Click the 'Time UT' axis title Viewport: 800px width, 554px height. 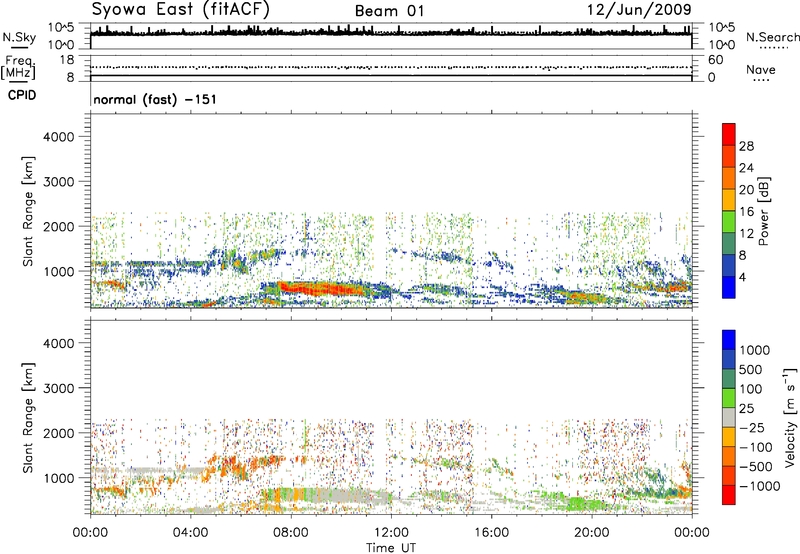391,548
